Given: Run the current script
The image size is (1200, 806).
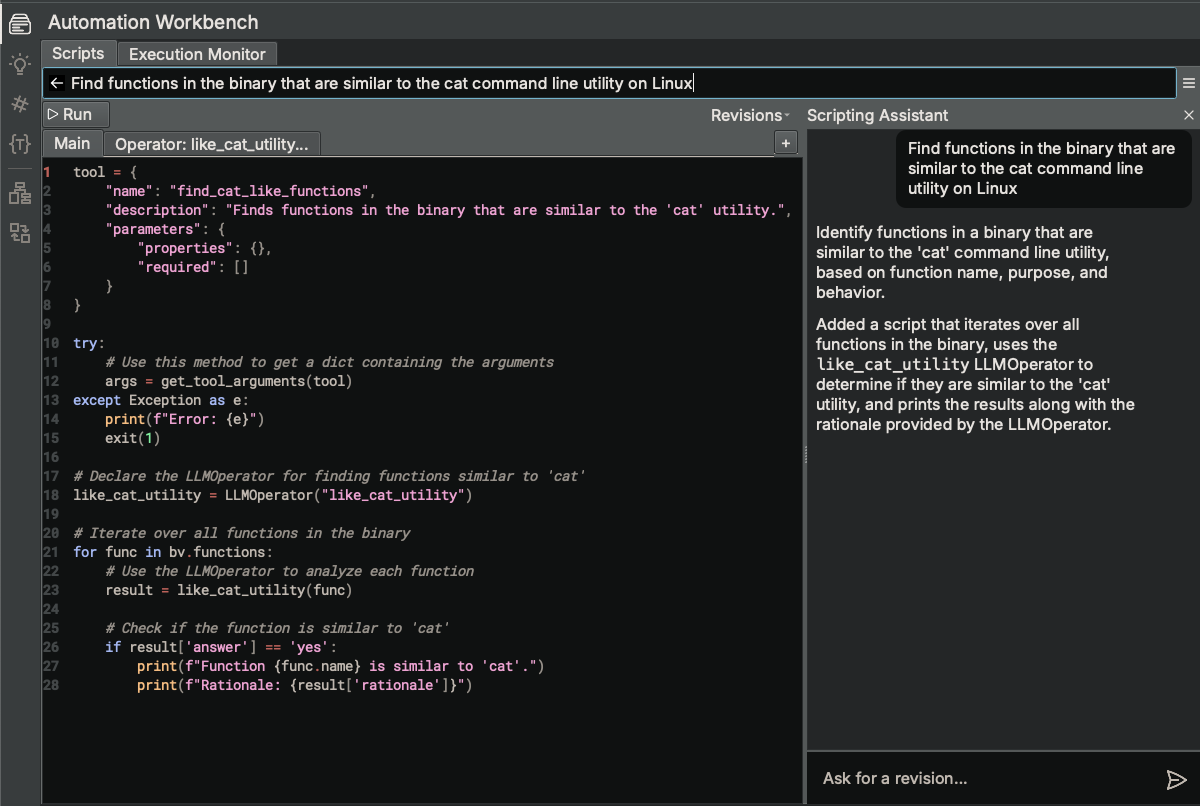Looking at the screenshot, I should coord(74,114).
